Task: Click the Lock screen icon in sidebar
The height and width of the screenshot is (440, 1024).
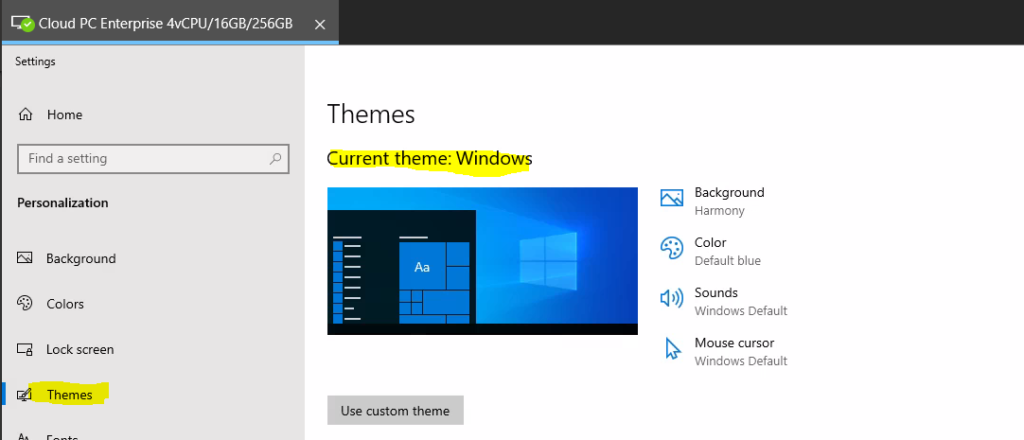Action: pos(25,349)
